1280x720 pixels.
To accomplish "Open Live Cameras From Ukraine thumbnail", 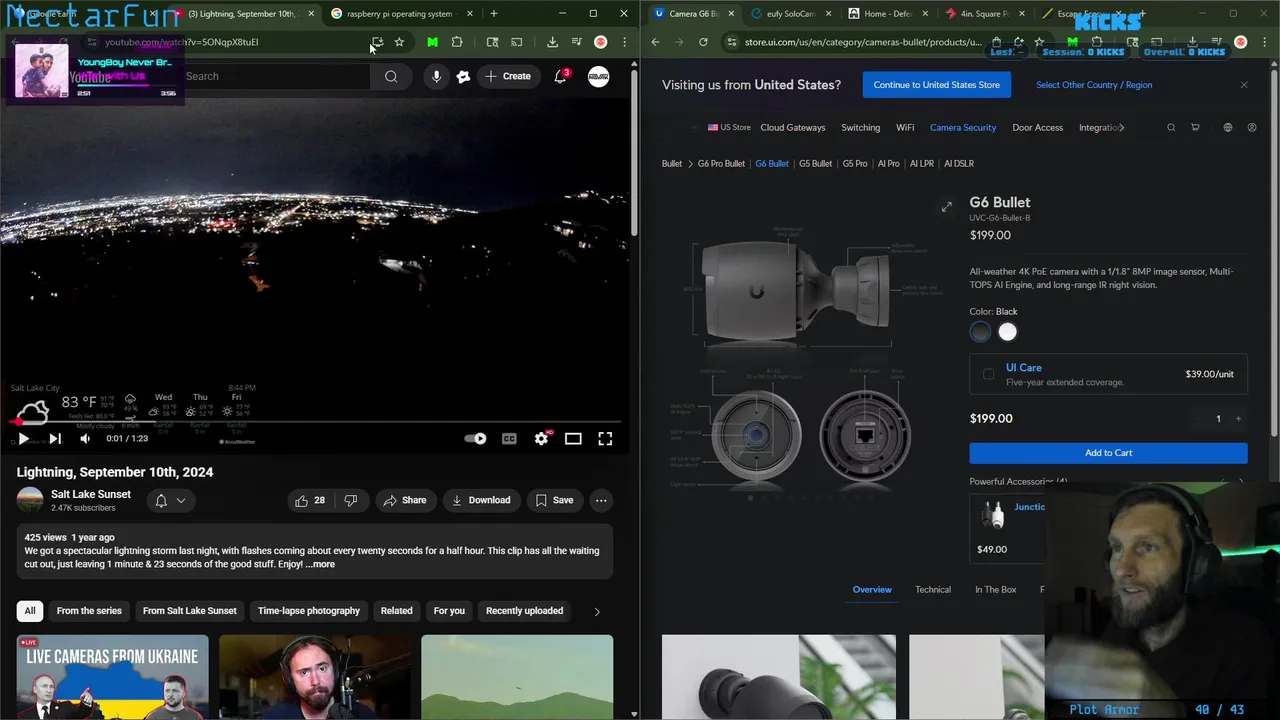I will click(x=113, y=677).
